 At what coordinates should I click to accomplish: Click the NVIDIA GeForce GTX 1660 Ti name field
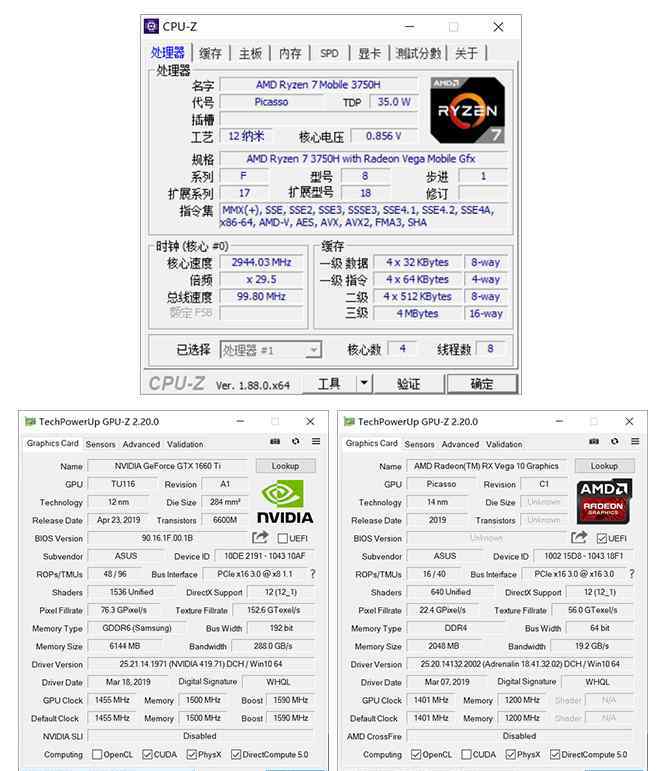coord(168,466)
